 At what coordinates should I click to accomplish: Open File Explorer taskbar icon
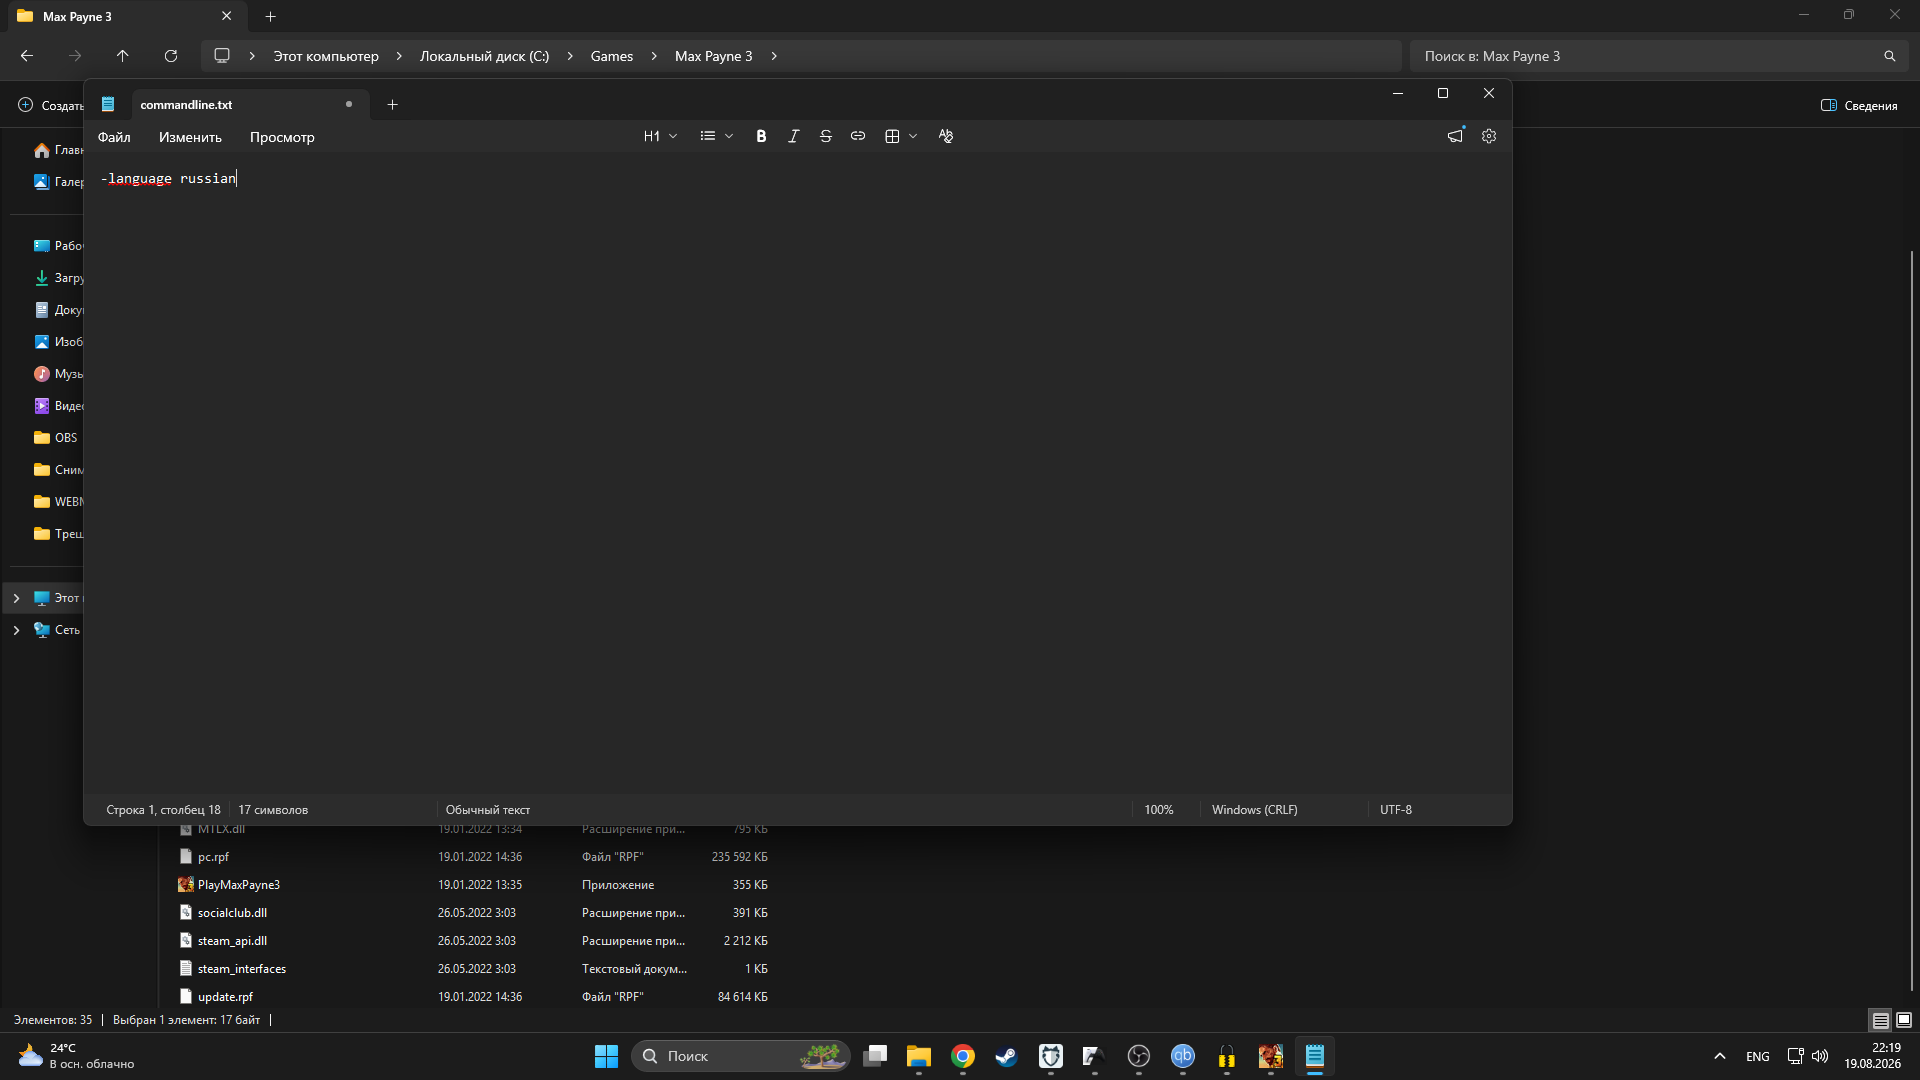click(919, 1056)
